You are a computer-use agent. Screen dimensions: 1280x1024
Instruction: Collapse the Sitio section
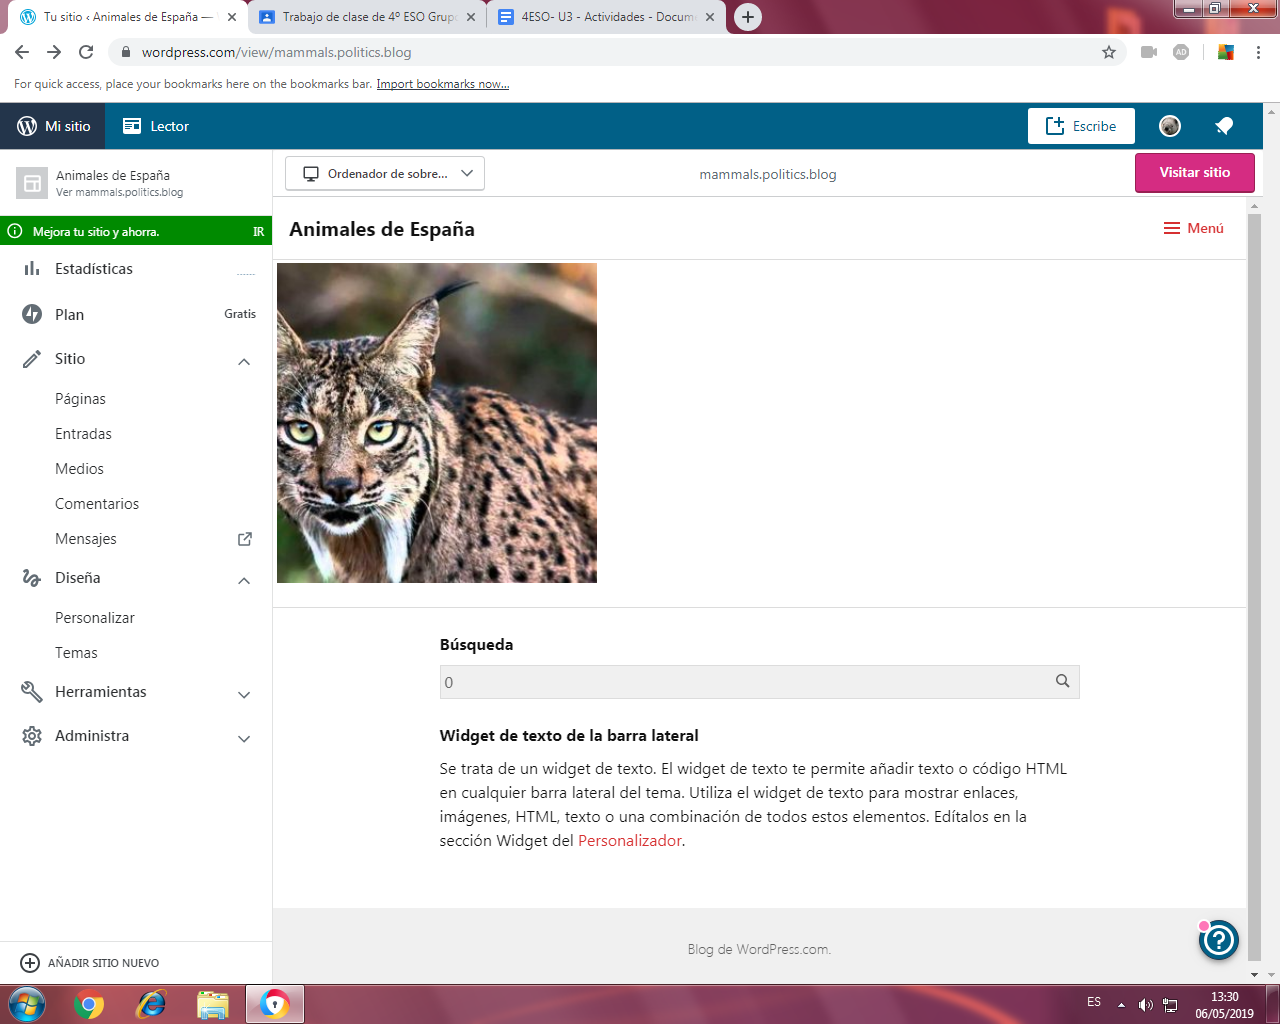tap(244, 360)
